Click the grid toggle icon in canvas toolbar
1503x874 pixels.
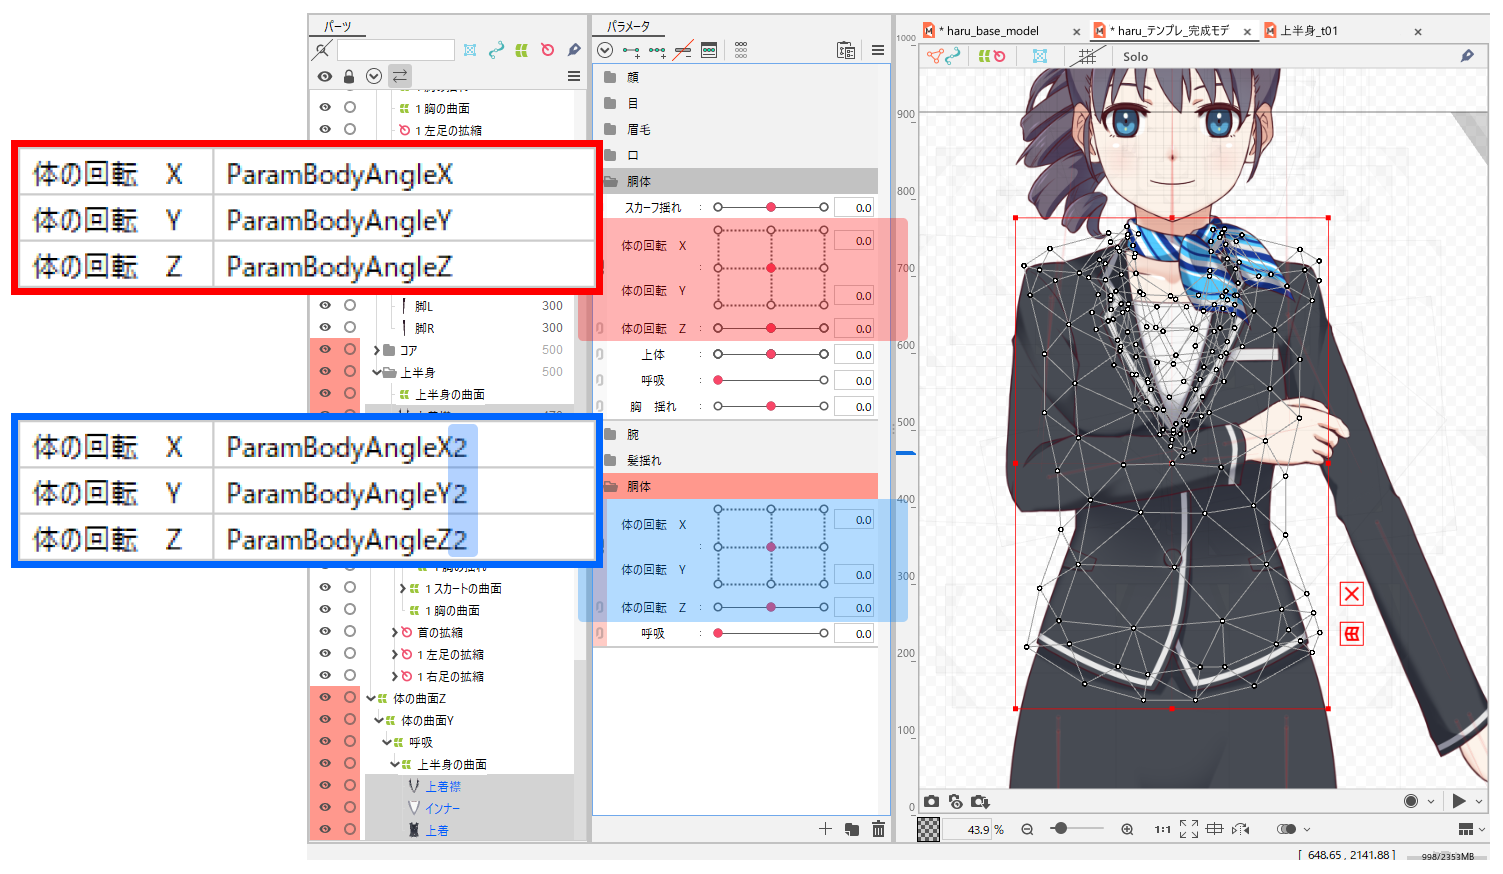pos(1087,57)
